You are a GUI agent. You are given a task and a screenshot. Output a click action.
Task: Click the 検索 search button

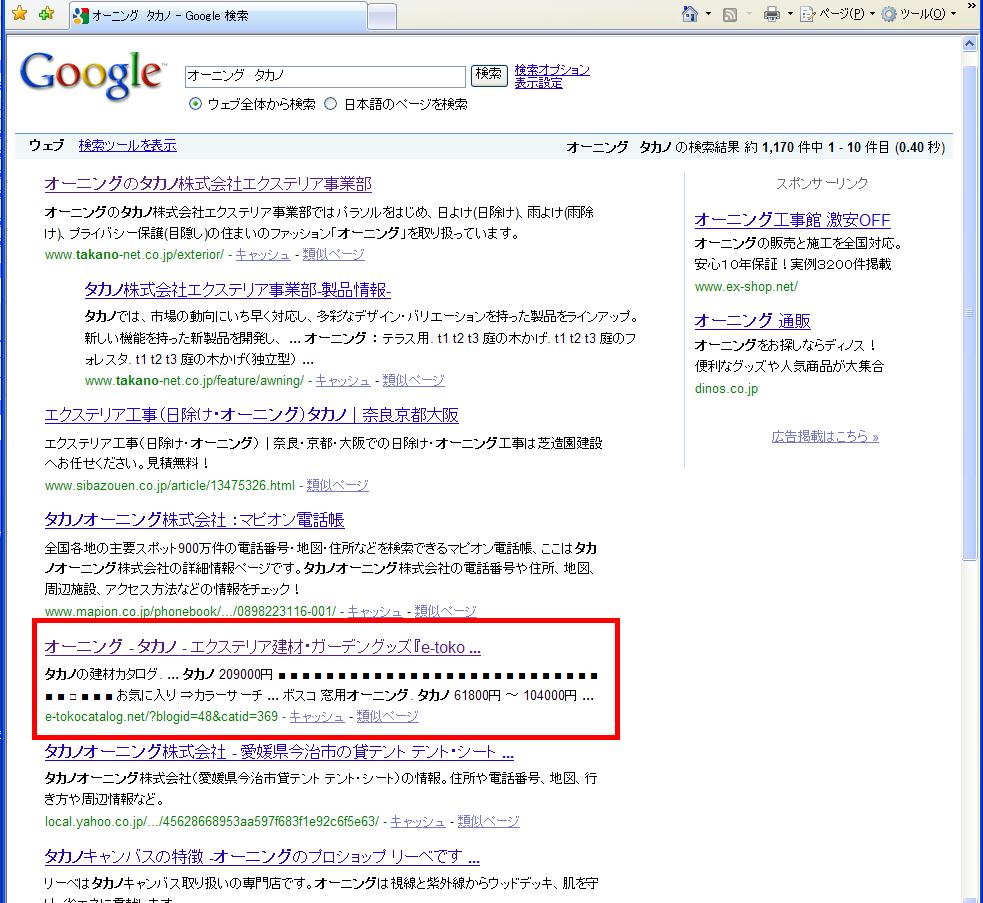click(489, 75)
